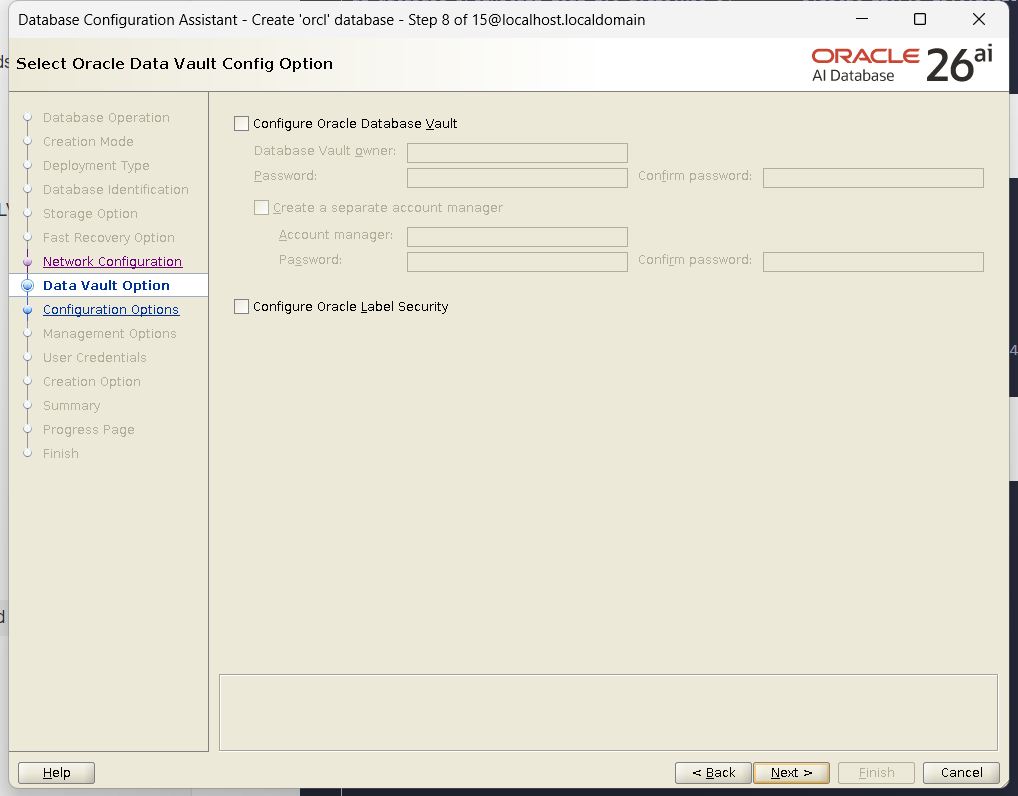Click the disabled Finish button

(876, 773)
